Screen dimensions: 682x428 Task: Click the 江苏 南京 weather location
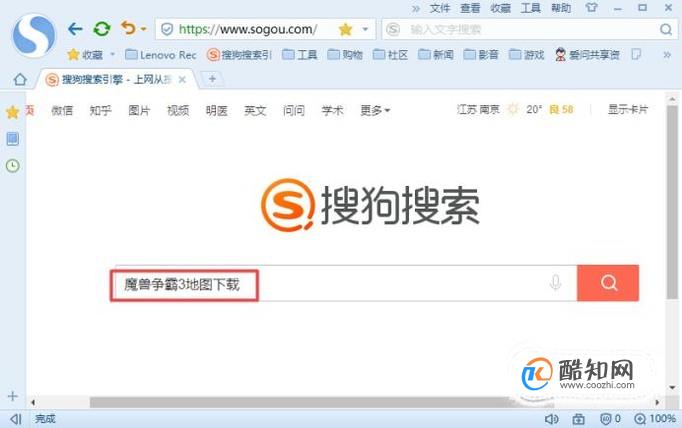point(478,109)
